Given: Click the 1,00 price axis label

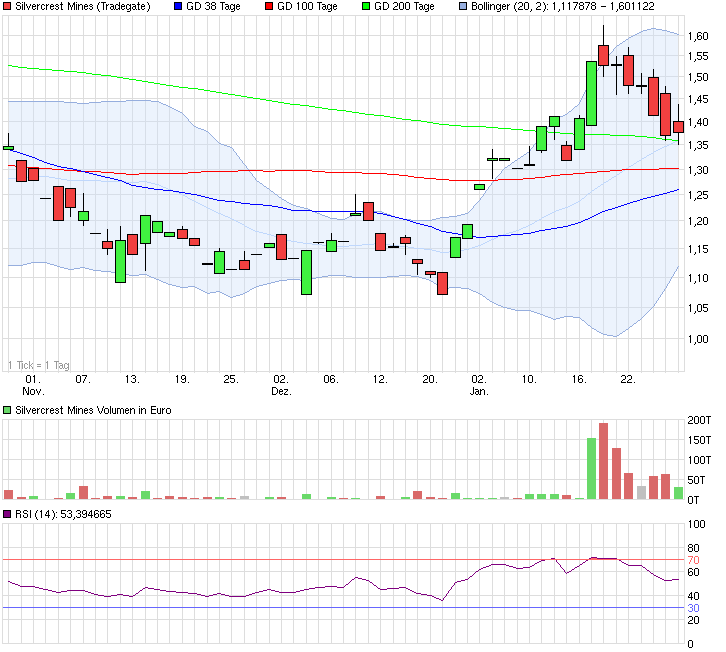Looking at the screenshot, I should (698, 339).
